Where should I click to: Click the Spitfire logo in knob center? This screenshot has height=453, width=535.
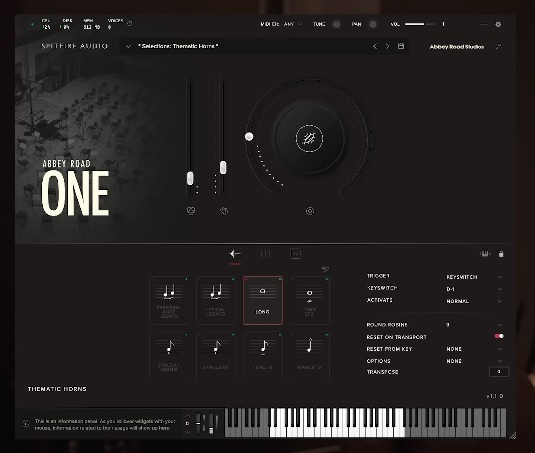[309, 138]
